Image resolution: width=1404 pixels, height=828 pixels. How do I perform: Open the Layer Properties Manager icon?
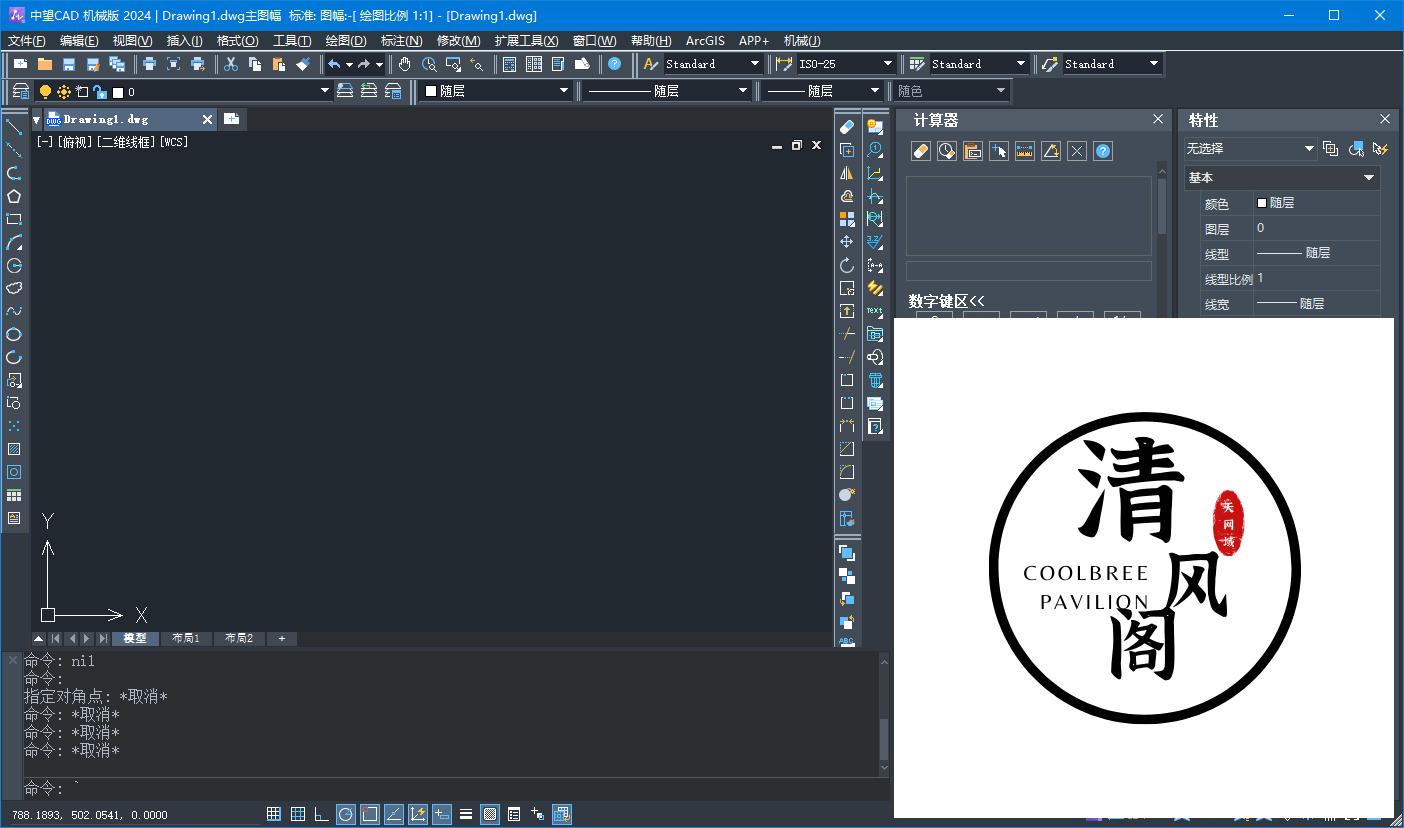[20, 91]
